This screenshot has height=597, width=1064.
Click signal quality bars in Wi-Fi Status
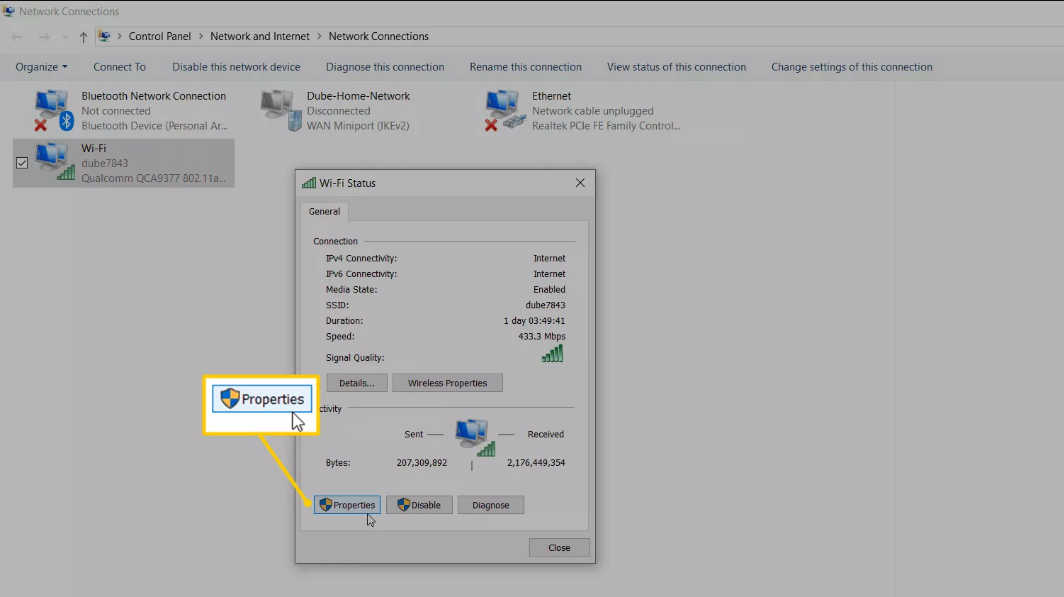pyautogui.click(x=552, y=354)
